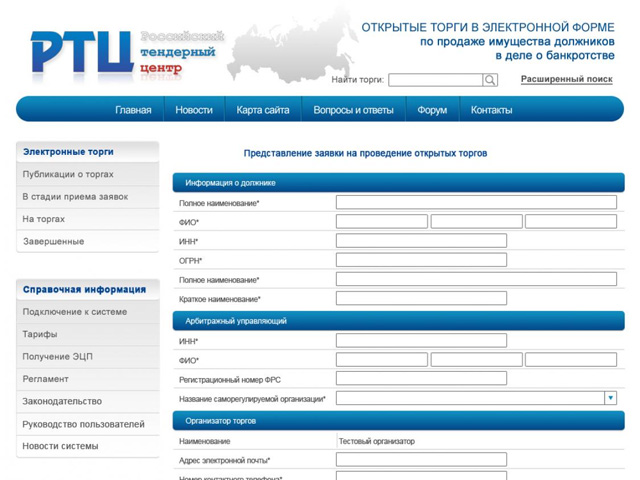Click the last debtor ФИО field

click(571, 221)
